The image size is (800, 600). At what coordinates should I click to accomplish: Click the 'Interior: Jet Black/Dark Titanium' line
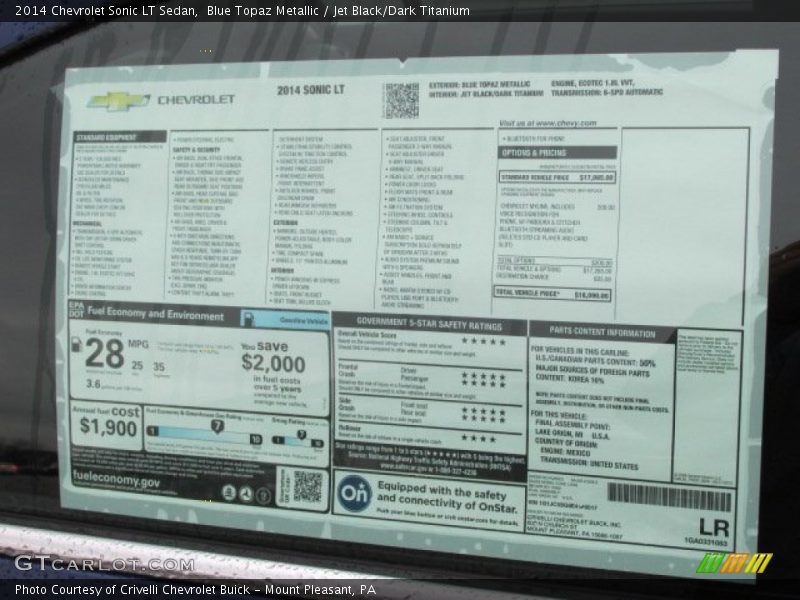point(486,94)
